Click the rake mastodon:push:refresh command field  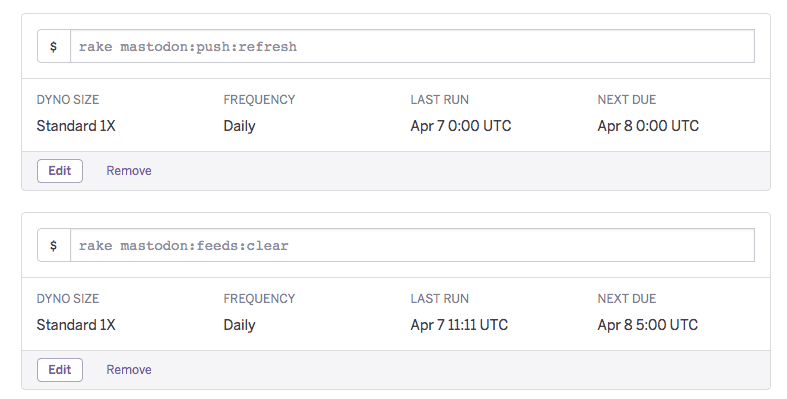412,46
